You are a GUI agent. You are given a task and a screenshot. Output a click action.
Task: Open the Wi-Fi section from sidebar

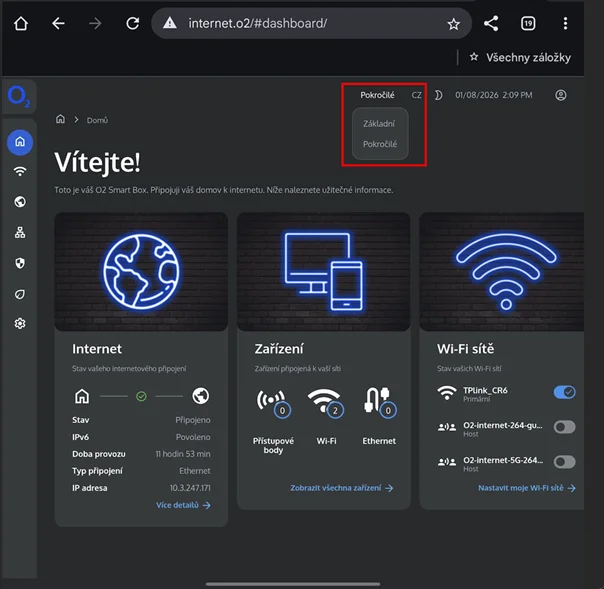coord(20,171)
